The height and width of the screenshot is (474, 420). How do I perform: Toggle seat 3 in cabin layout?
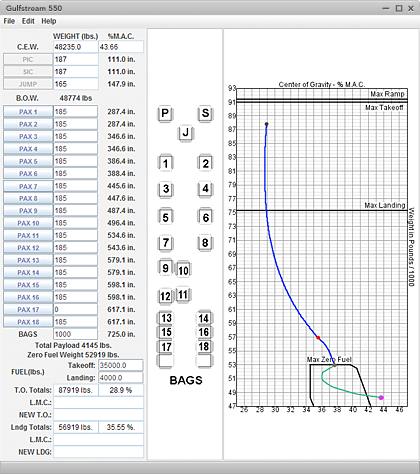click(166, 189)
